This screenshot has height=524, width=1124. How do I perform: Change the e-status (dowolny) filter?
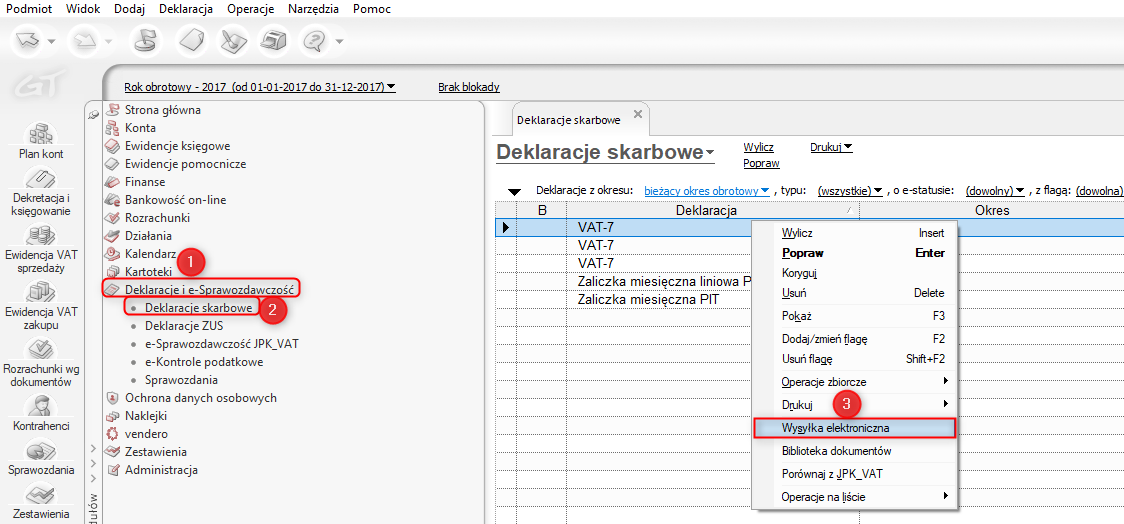coord(995,191)
